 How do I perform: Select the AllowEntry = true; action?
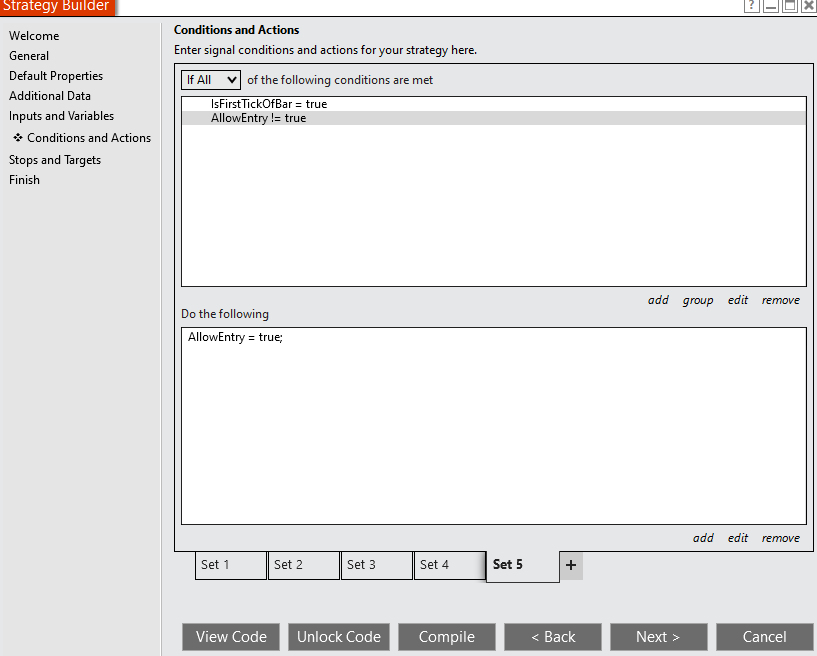[235, 337]
